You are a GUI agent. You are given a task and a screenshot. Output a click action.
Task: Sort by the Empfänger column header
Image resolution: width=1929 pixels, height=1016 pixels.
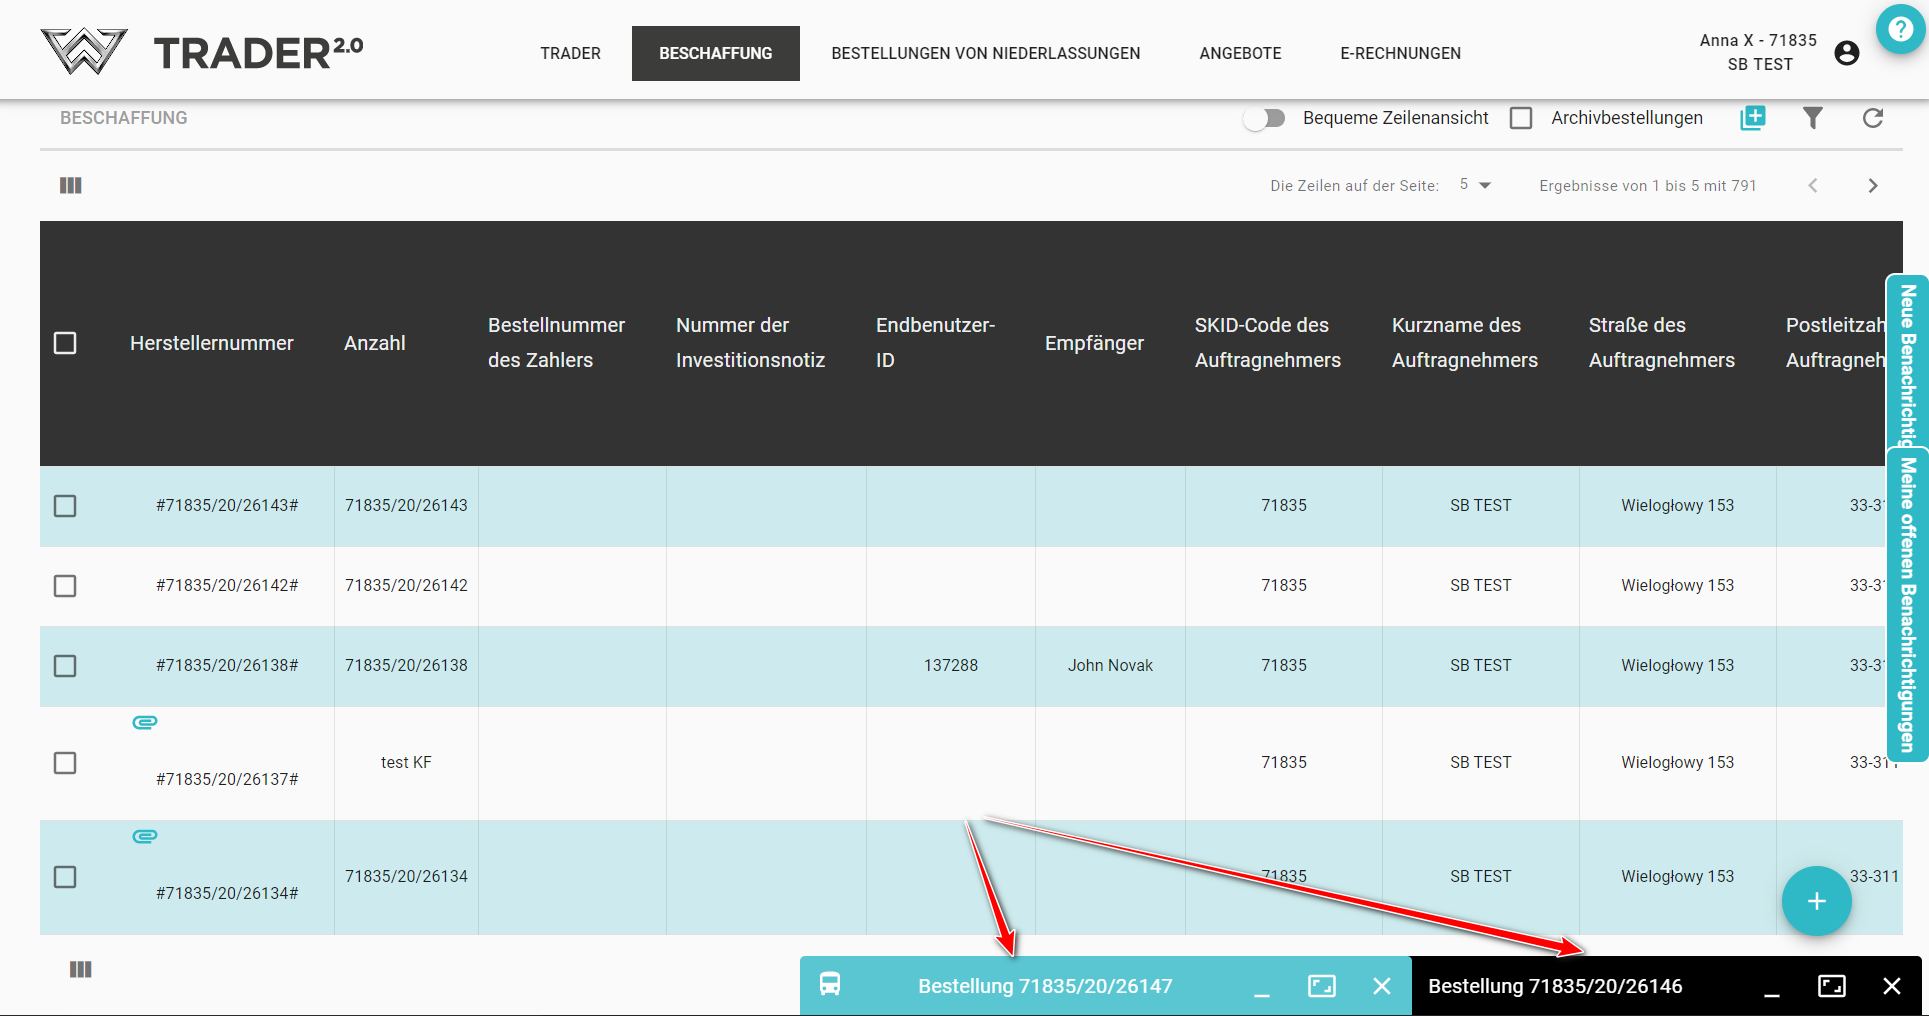pos(1094,343)
